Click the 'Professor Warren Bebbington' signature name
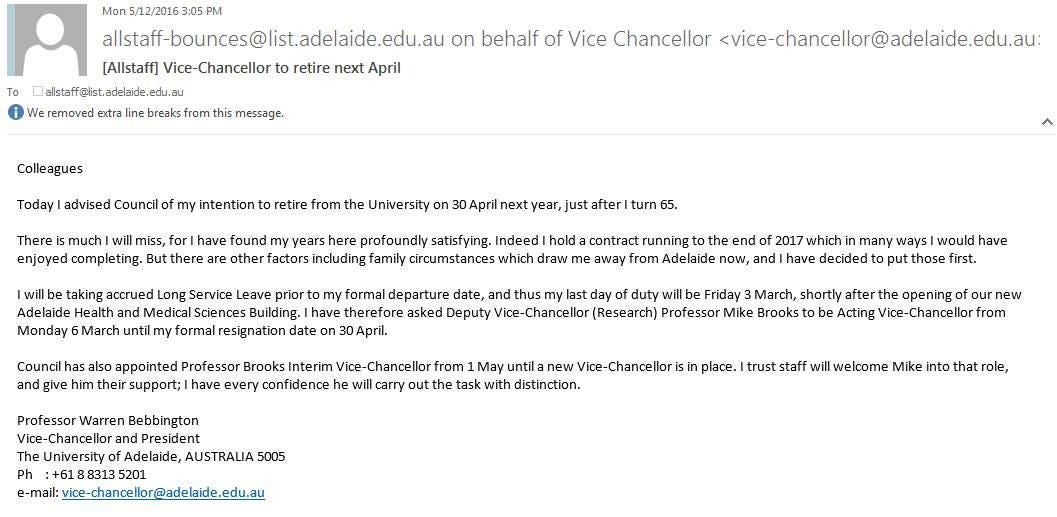1057x517 pixels. pyautogui.click(x=108, y=421)
